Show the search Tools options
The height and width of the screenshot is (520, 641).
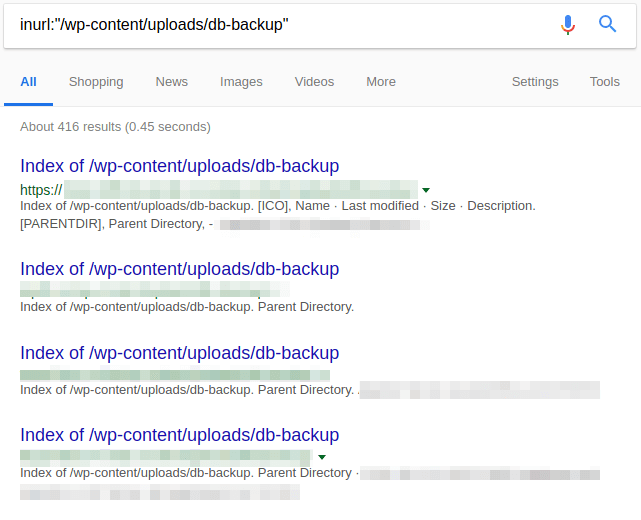tap(605, 82)
